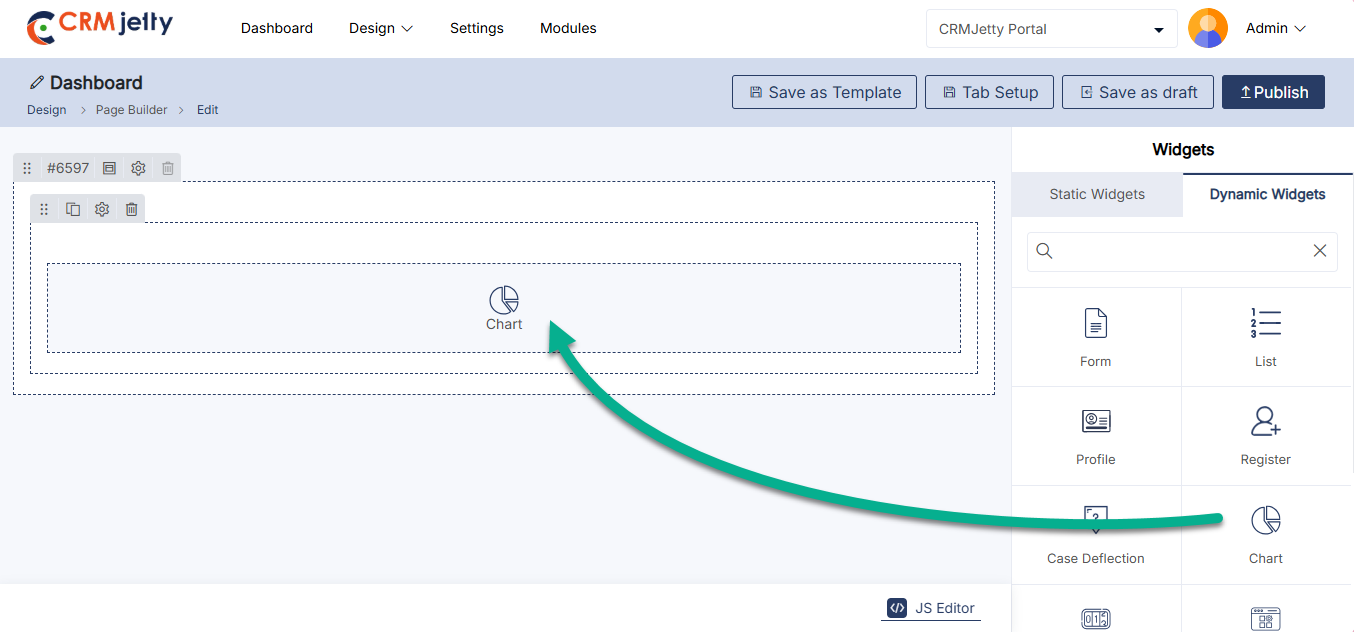The height and width of the screenshot is (632, 1354).
Task: Click the Publish button
Action: point(1273,92)
